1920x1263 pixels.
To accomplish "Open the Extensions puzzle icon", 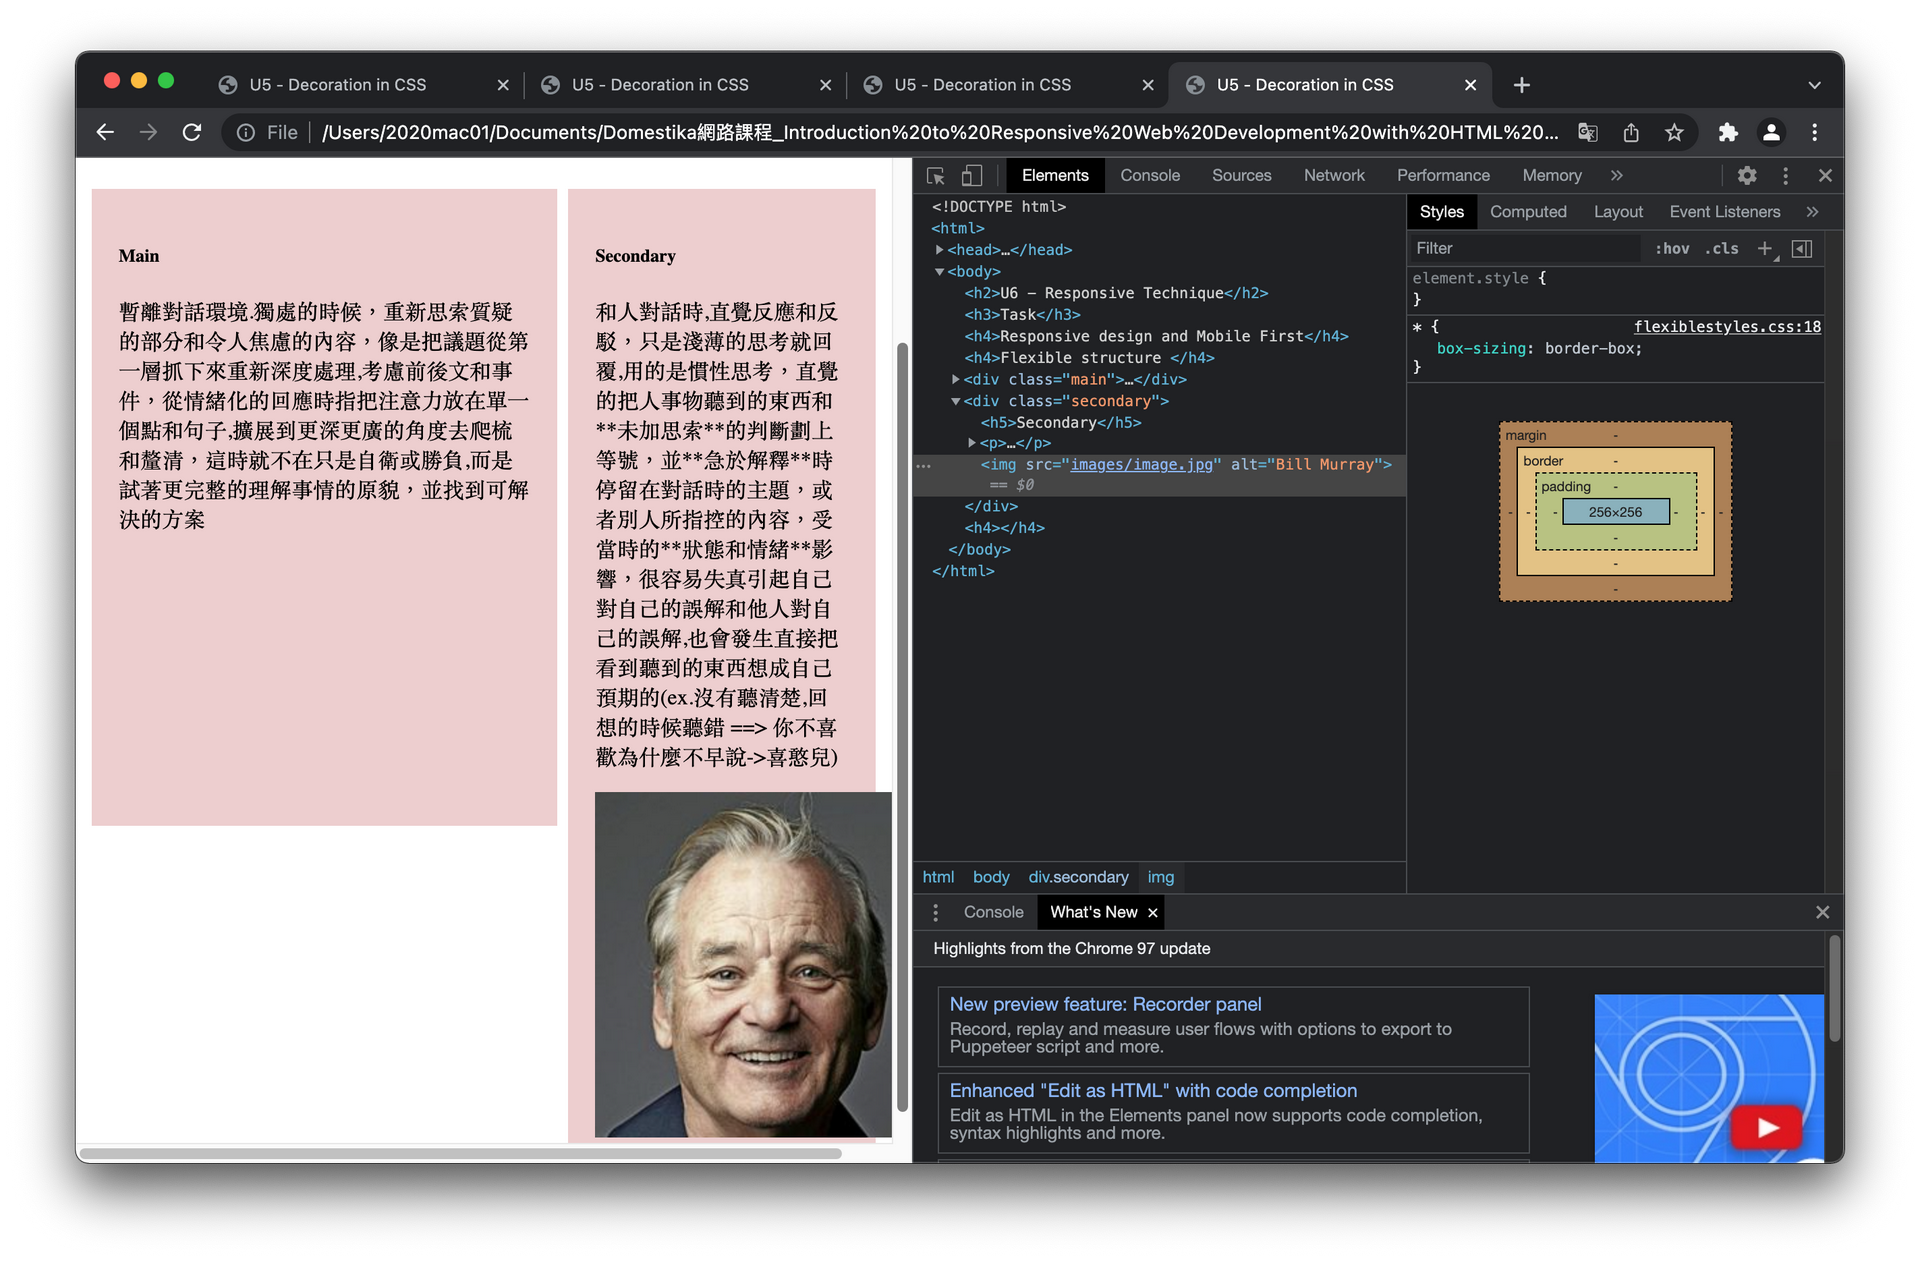I will tap(1727, 133).
